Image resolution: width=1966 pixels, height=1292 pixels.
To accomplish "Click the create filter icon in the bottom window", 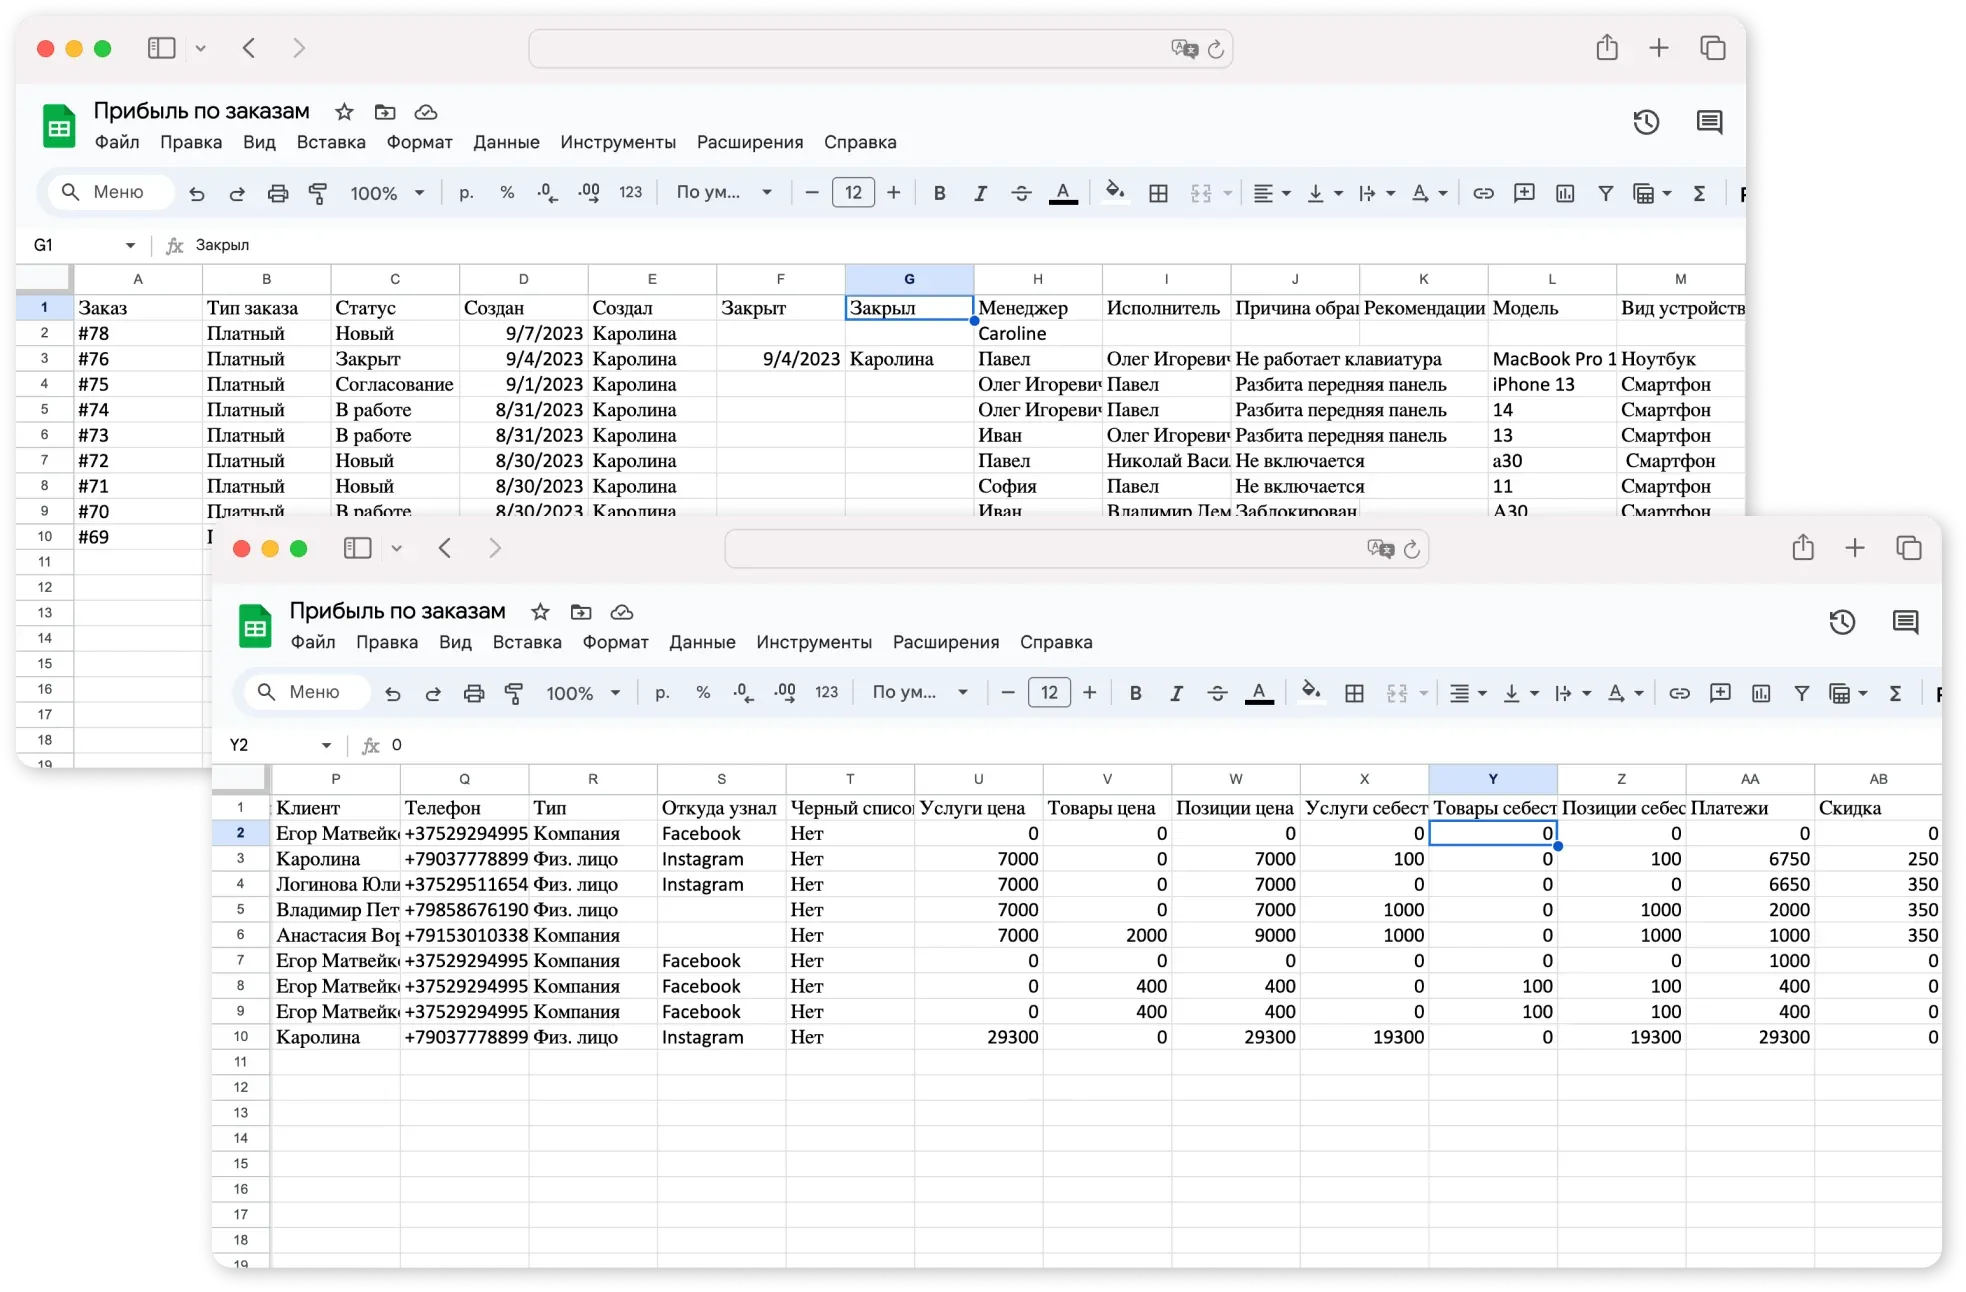I will (x=1801, y=693).
